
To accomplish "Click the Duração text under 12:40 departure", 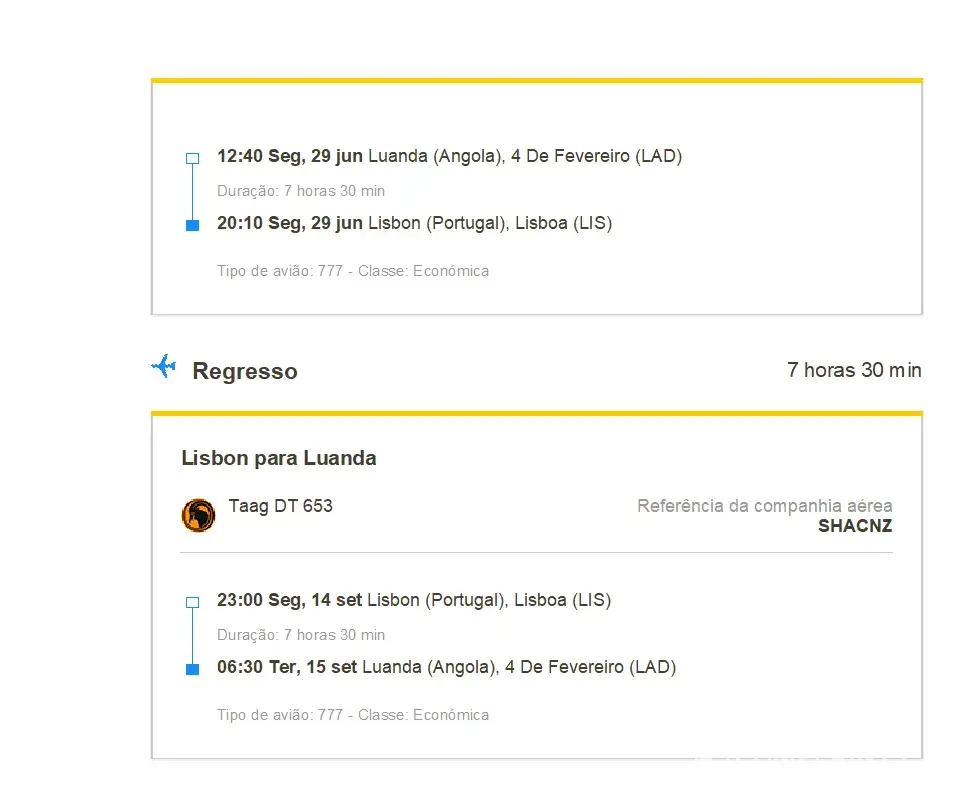I will pyautogui.click(x=301, y=191).
